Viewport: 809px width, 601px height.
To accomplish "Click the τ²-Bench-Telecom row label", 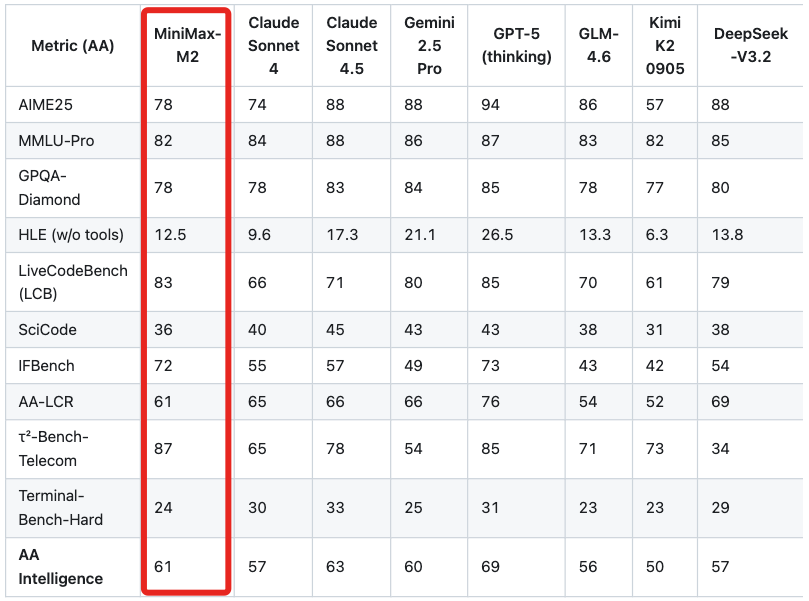I will (x=54, y=449).
